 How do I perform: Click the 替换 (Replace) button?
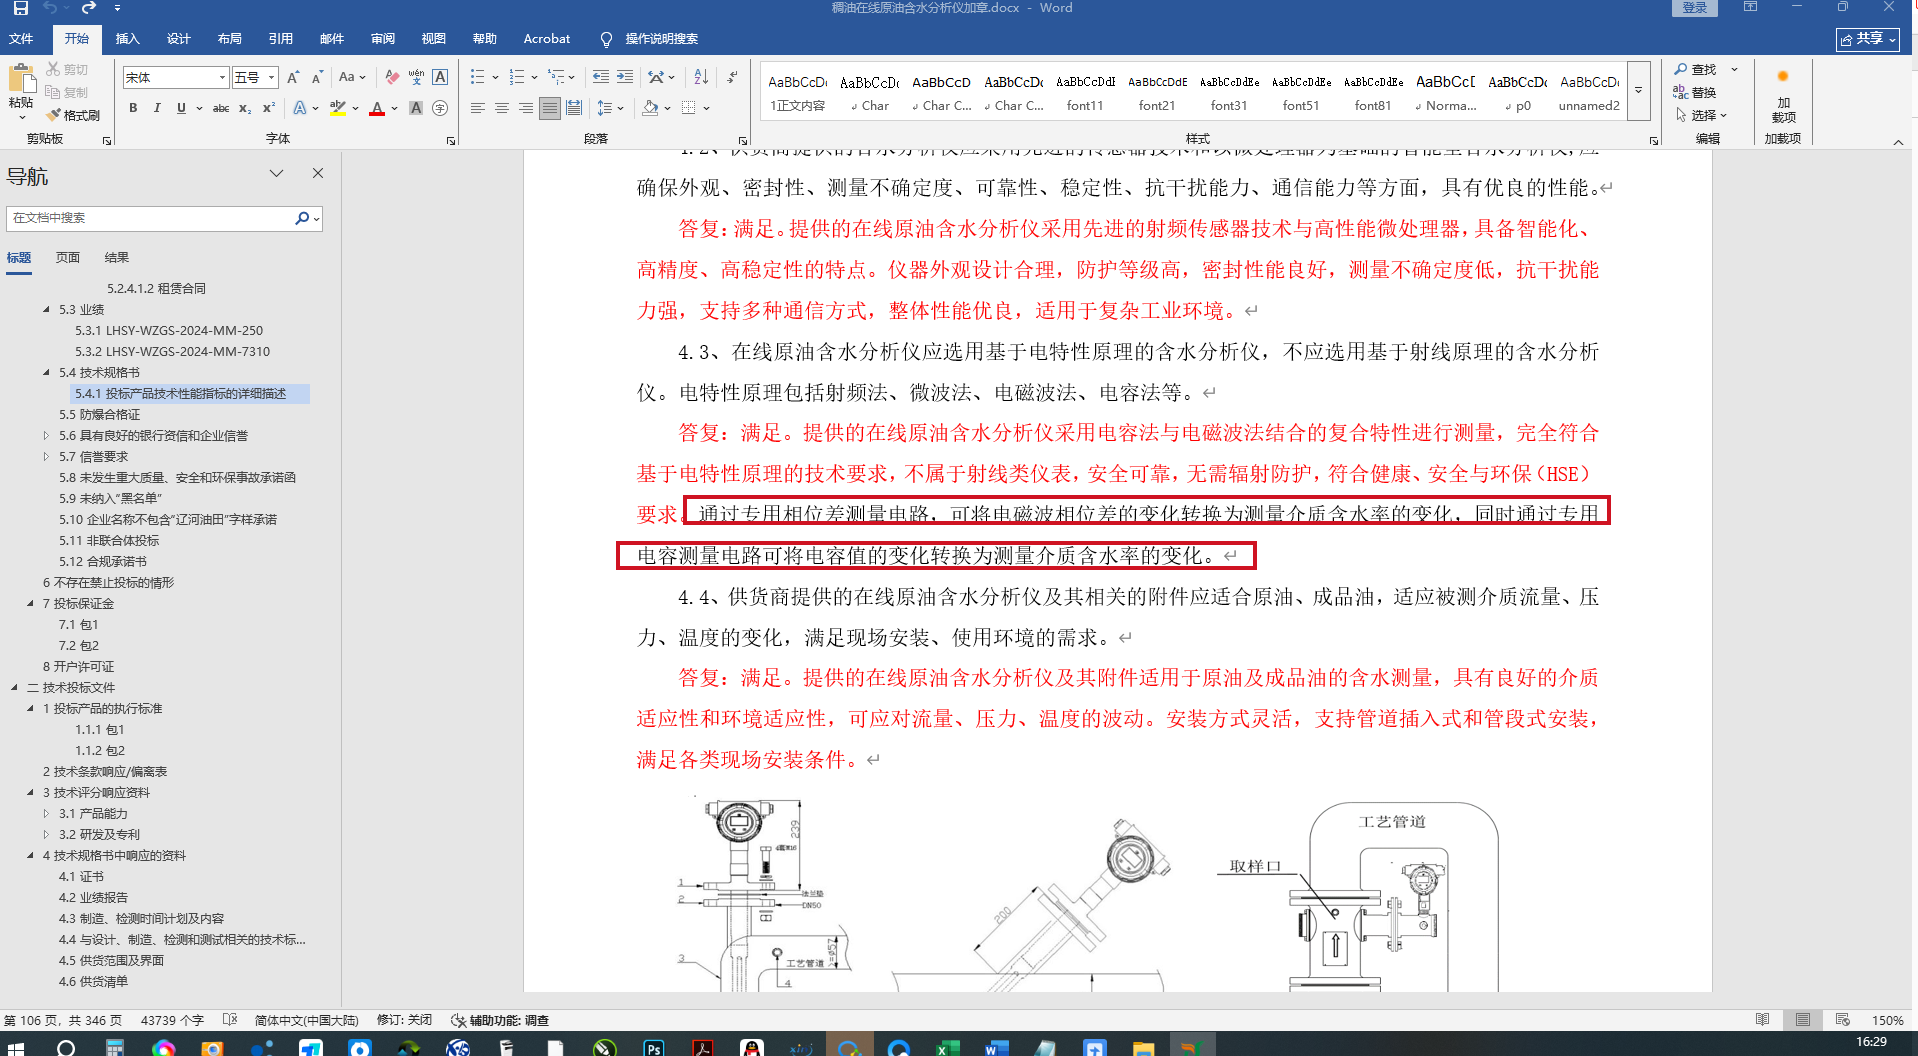point(1696,92)
